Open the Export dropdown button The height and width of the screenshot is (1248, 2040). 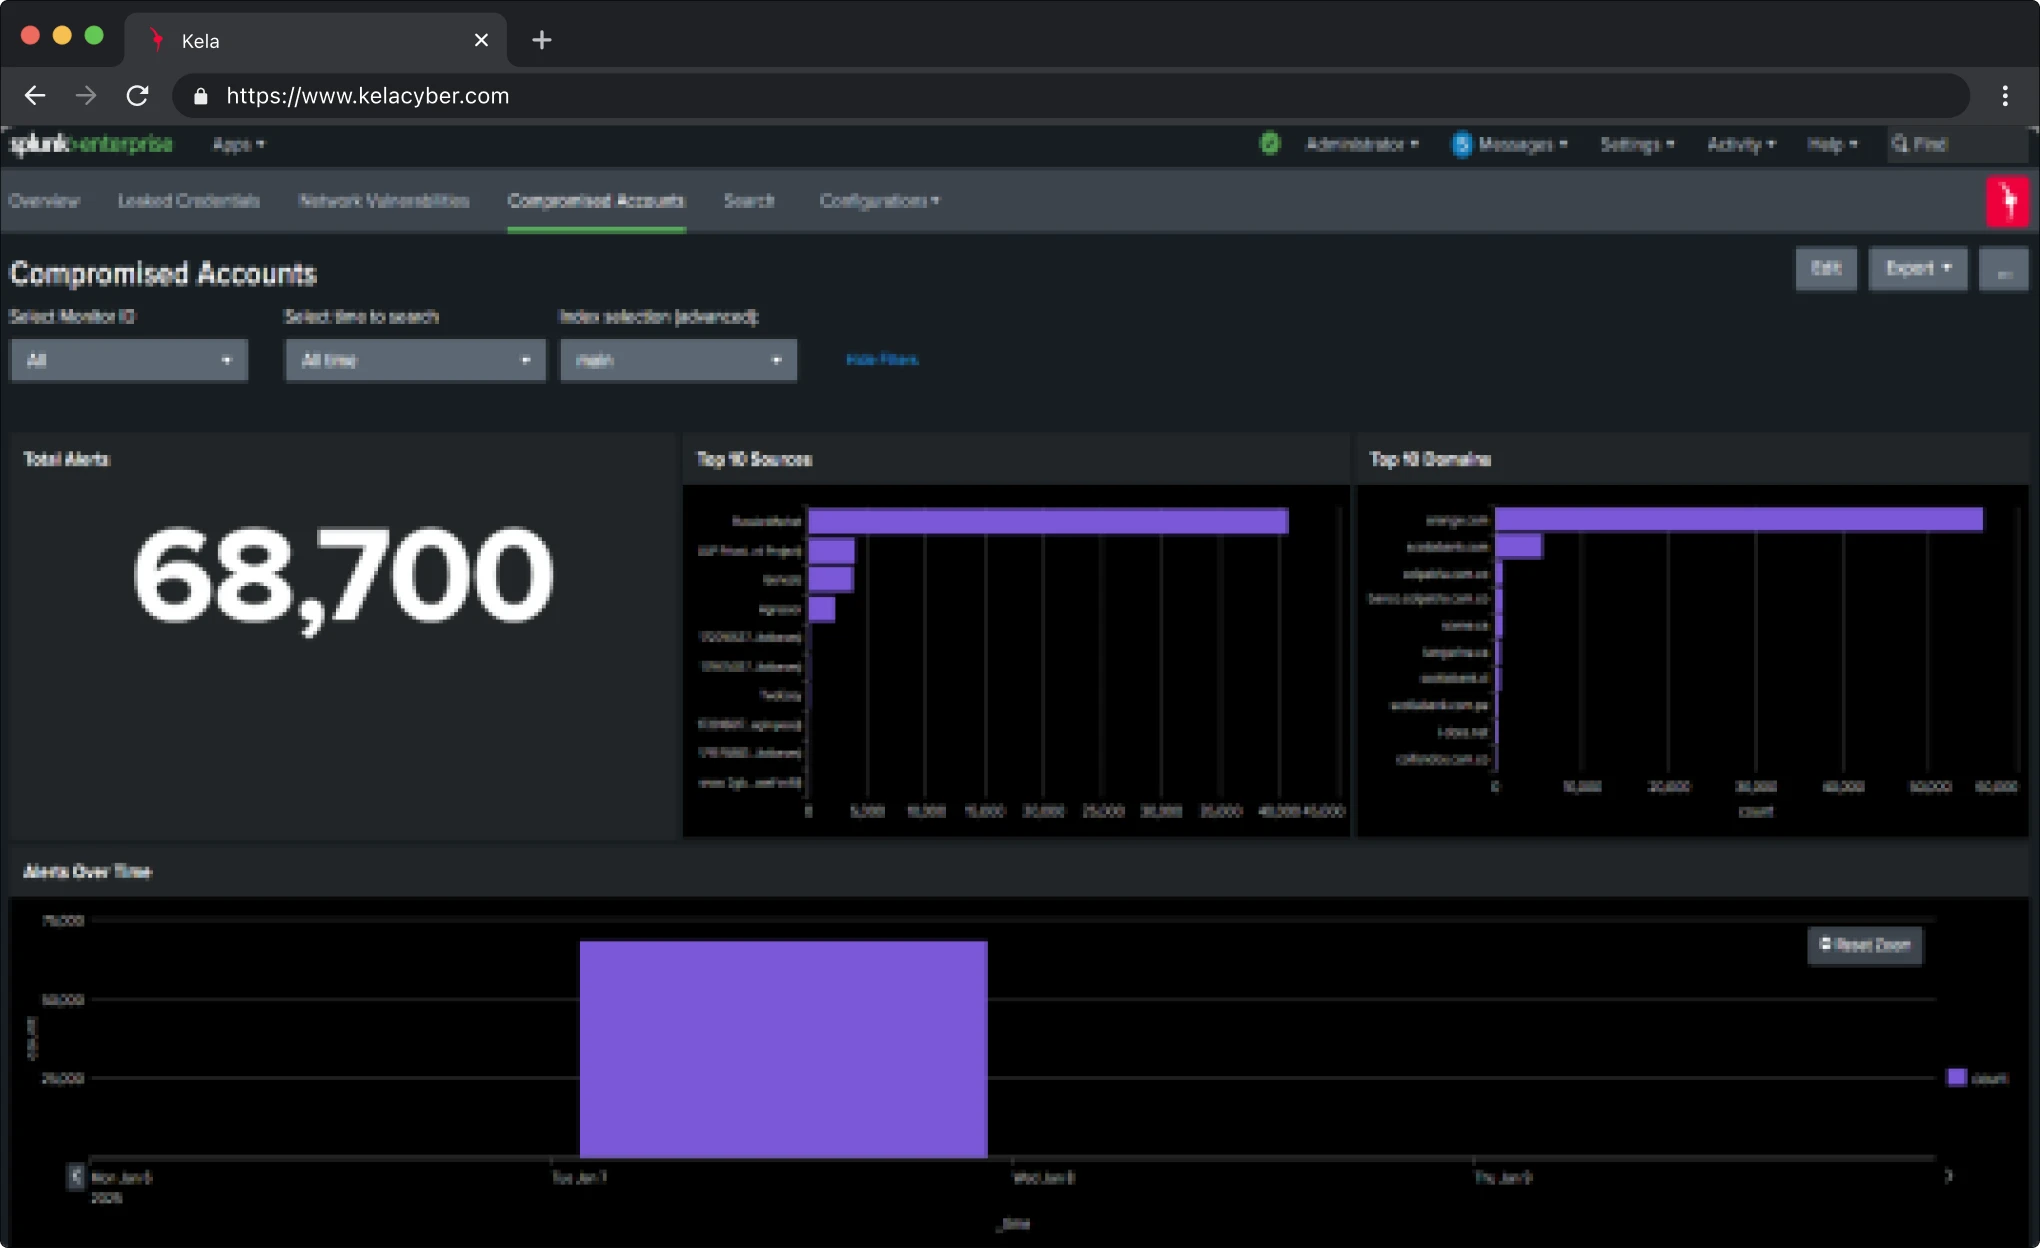click(x=1918, y=268)
